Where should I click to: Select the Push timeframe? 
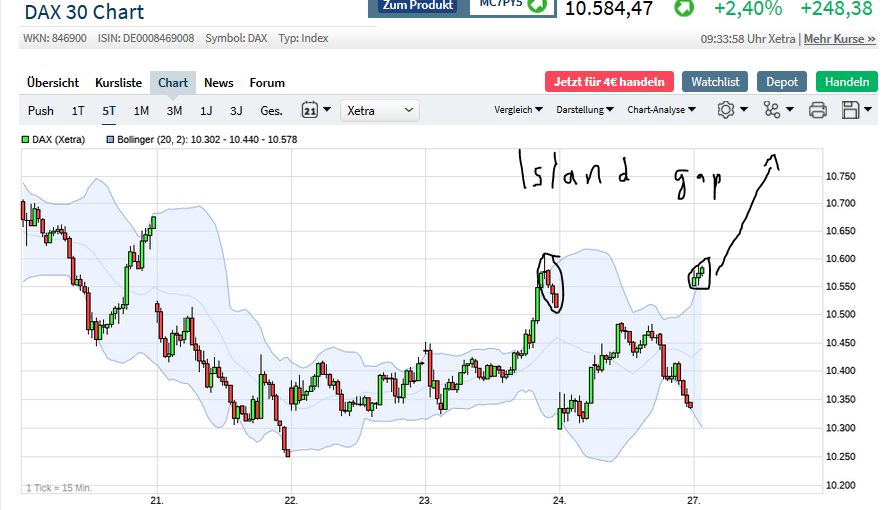(x=40, y=111)
